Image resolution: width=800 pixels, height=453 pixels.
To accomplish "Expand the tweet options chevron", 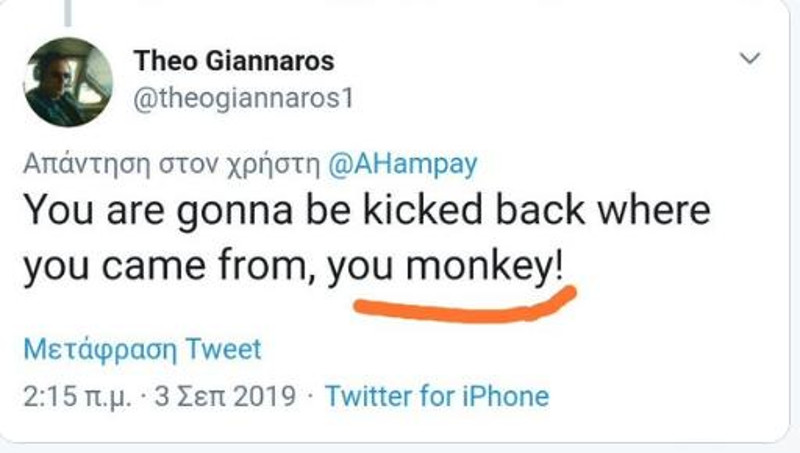I will [749, 61].
